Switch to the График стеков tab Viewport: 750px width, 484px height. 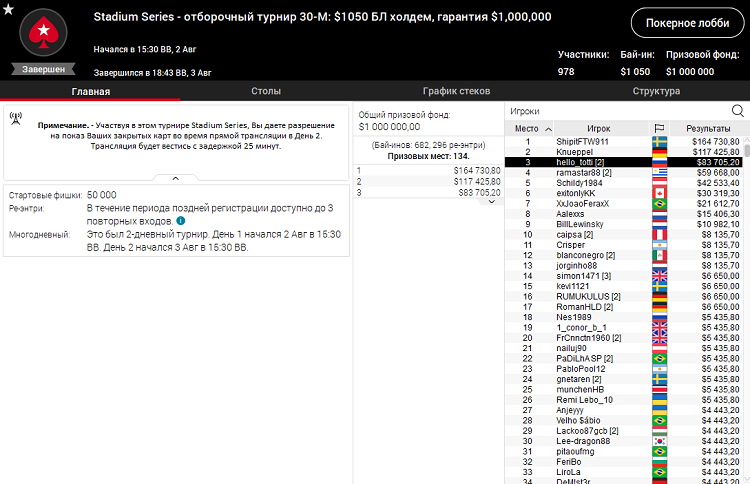click(x=456, y=91)
